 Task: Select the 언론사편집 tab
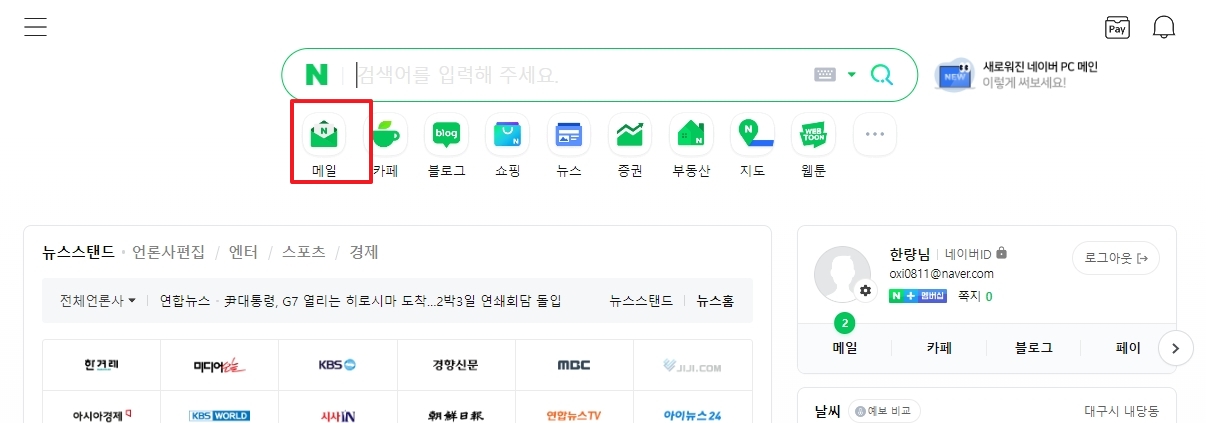click(x=168, y=252)
